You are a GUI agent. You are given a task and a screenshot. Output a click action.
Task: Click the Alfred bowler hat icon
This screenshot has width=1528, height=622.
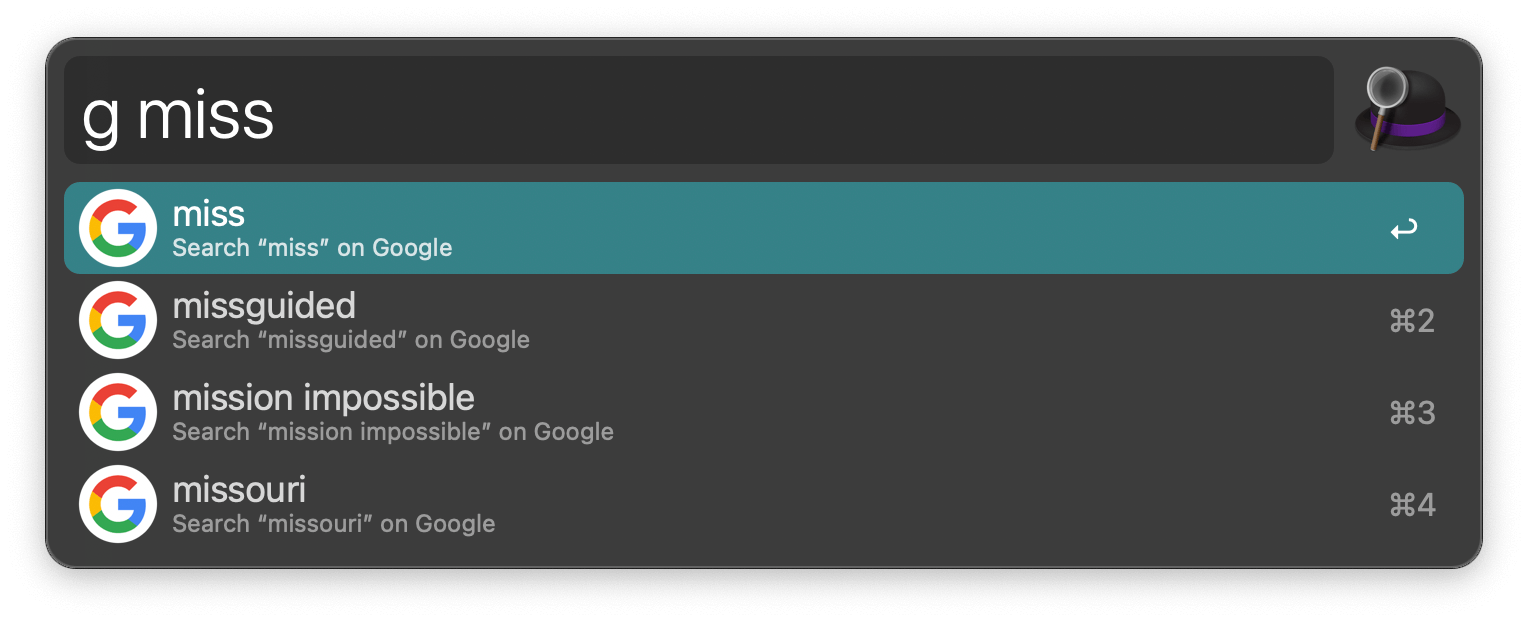[x=1406, y=110]
